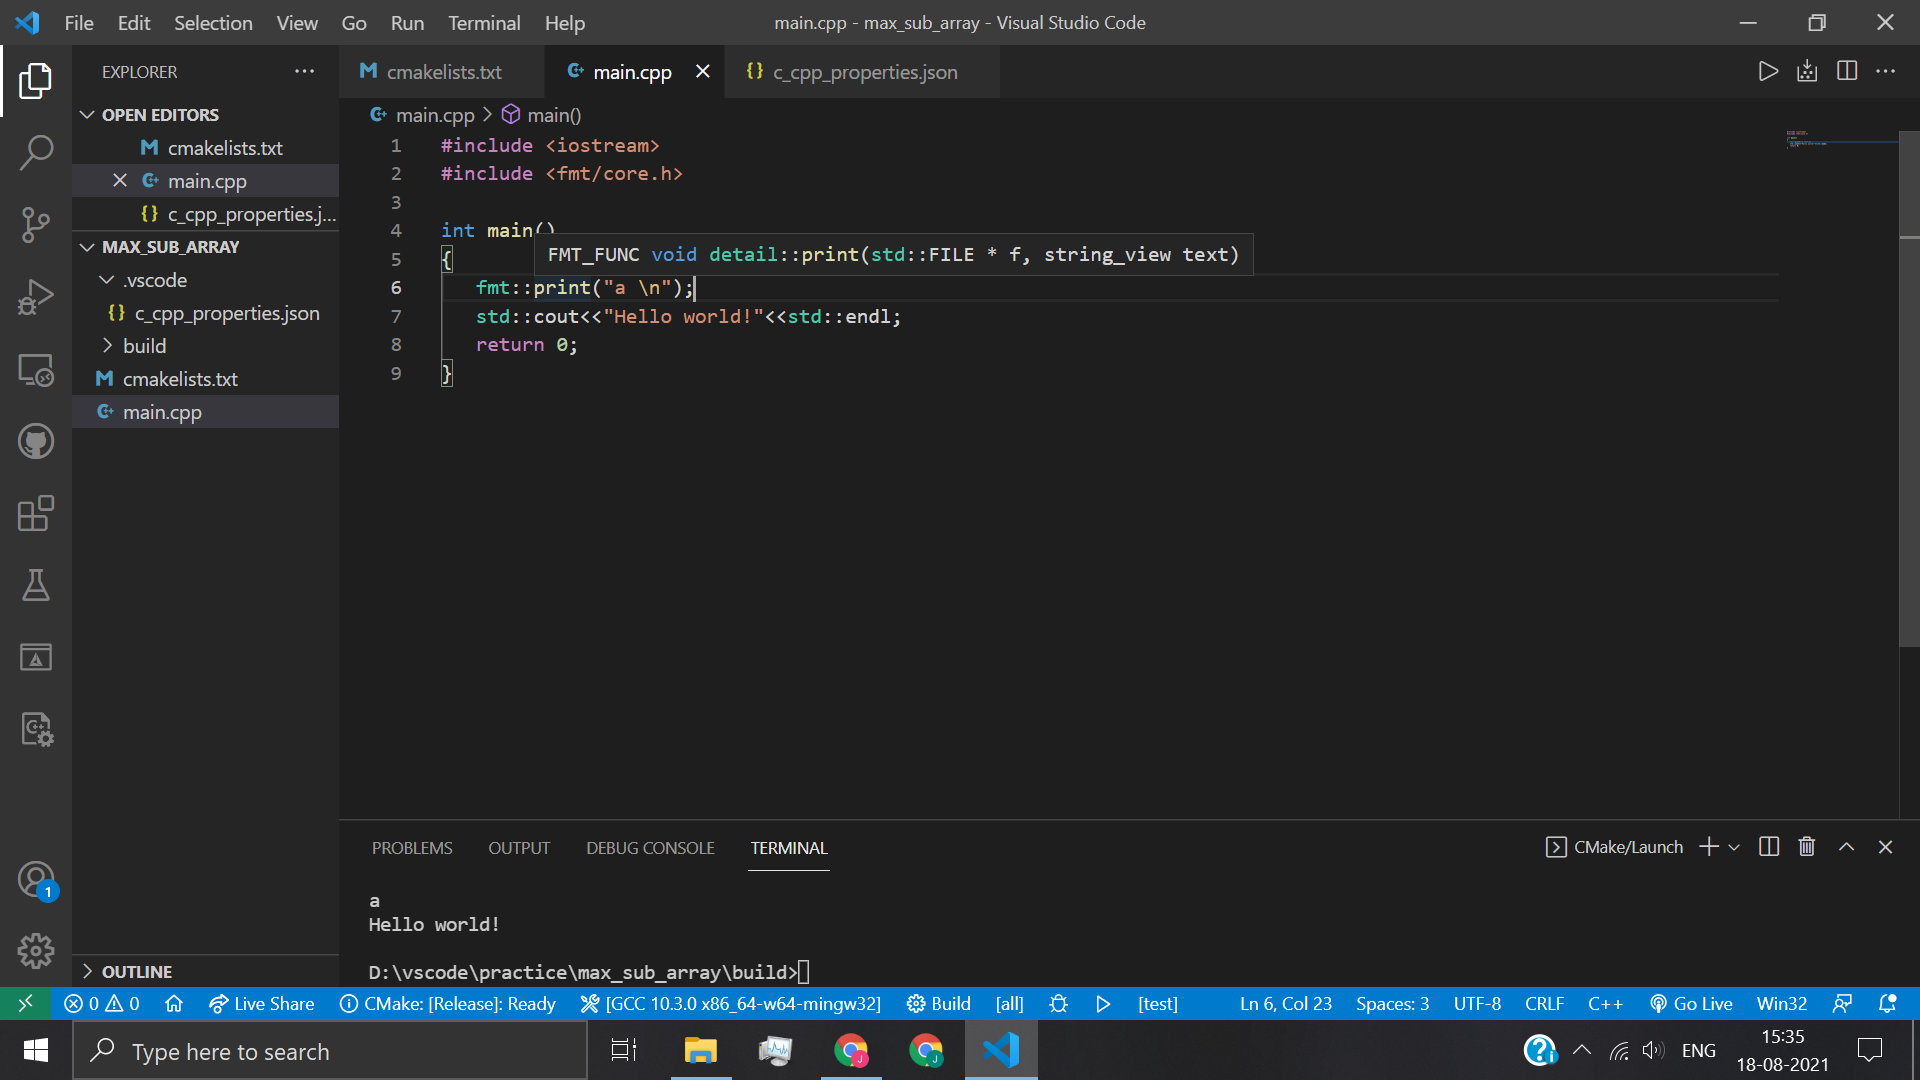Kill the active terminal
Viewport: 1920px width, 1080px height.
tap(1806, 847)
